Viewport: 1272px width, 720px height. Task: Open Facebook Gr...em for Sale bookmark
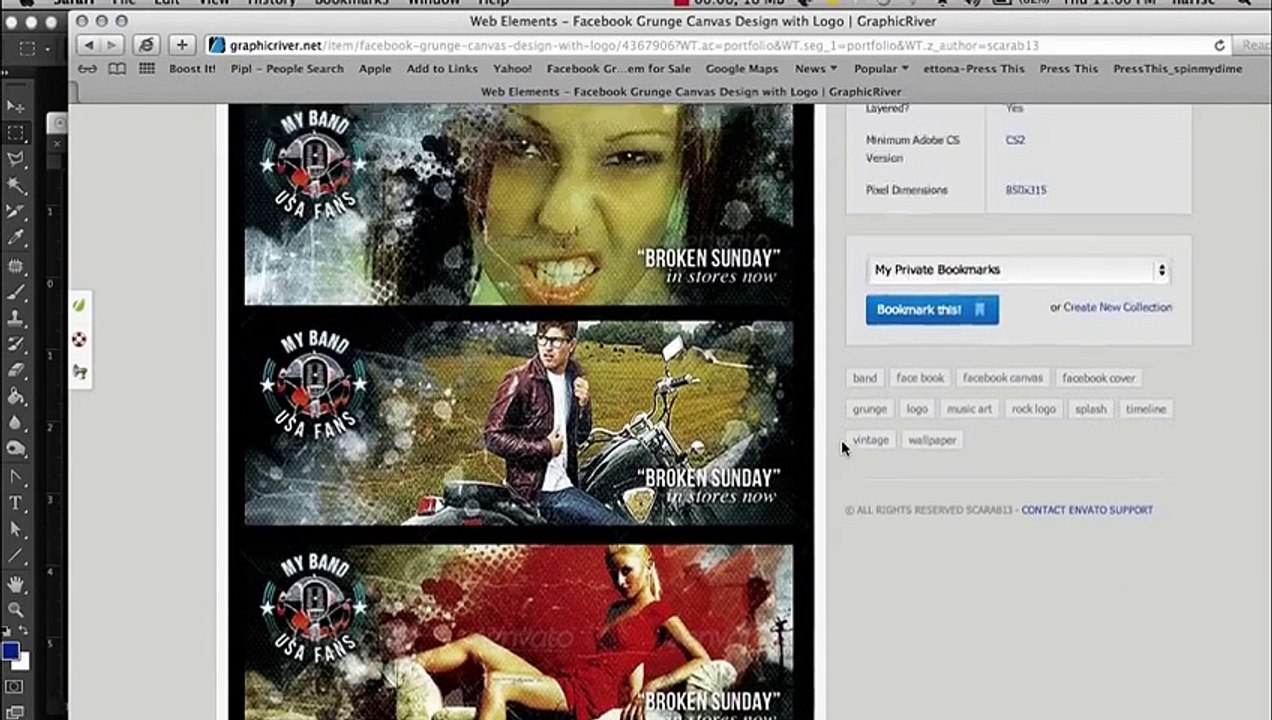(619, 69)
